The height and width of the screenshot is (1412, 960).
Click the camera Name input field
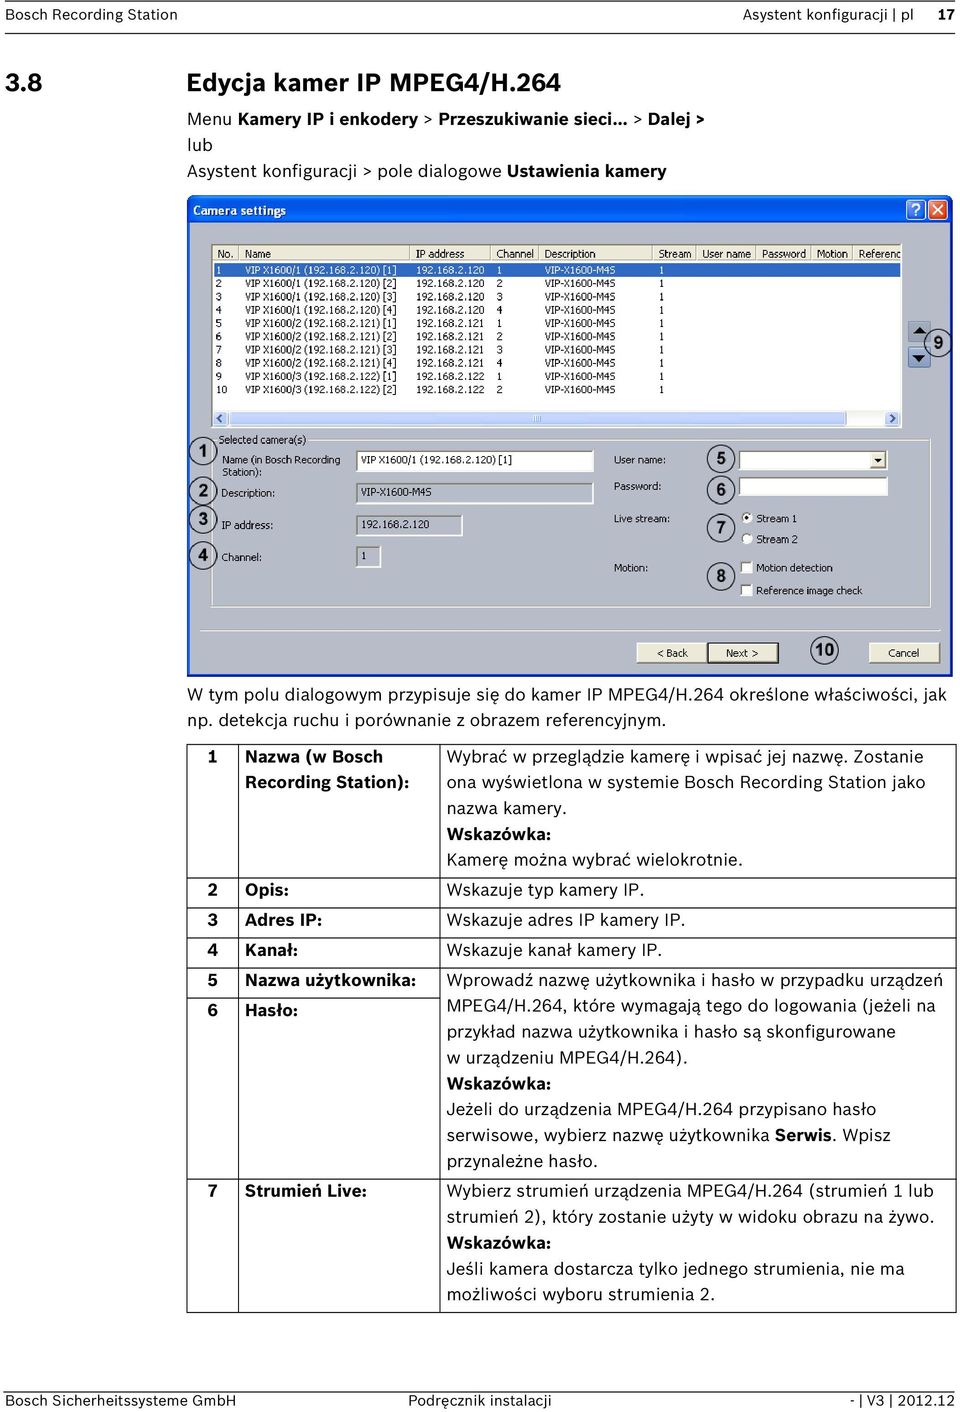(x=475, y=460)
